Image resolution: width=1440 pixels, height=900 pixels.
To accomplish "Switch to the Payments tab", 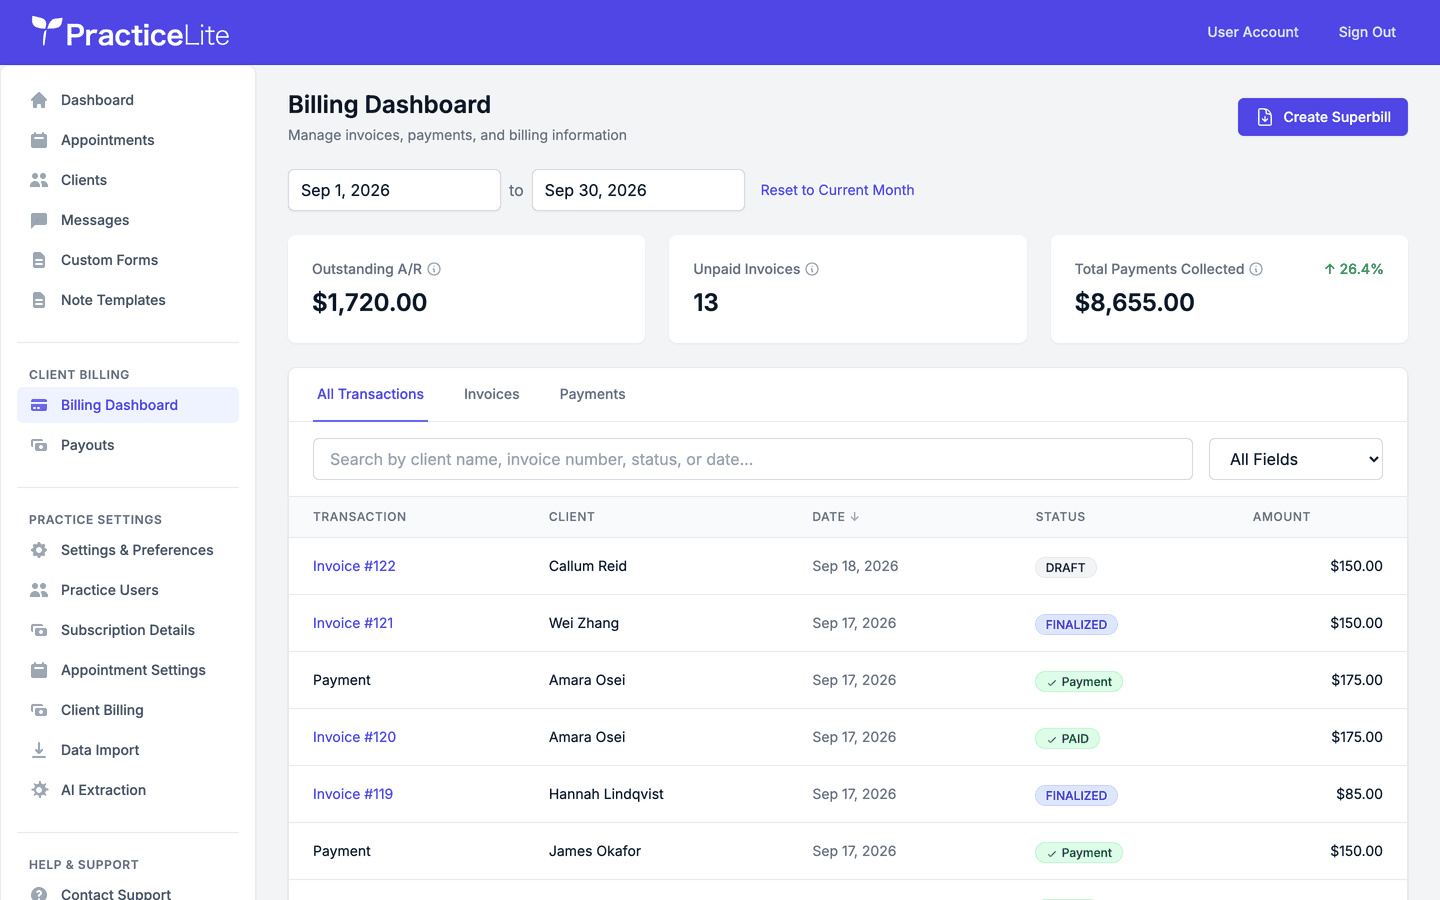I will pos(592,394).
